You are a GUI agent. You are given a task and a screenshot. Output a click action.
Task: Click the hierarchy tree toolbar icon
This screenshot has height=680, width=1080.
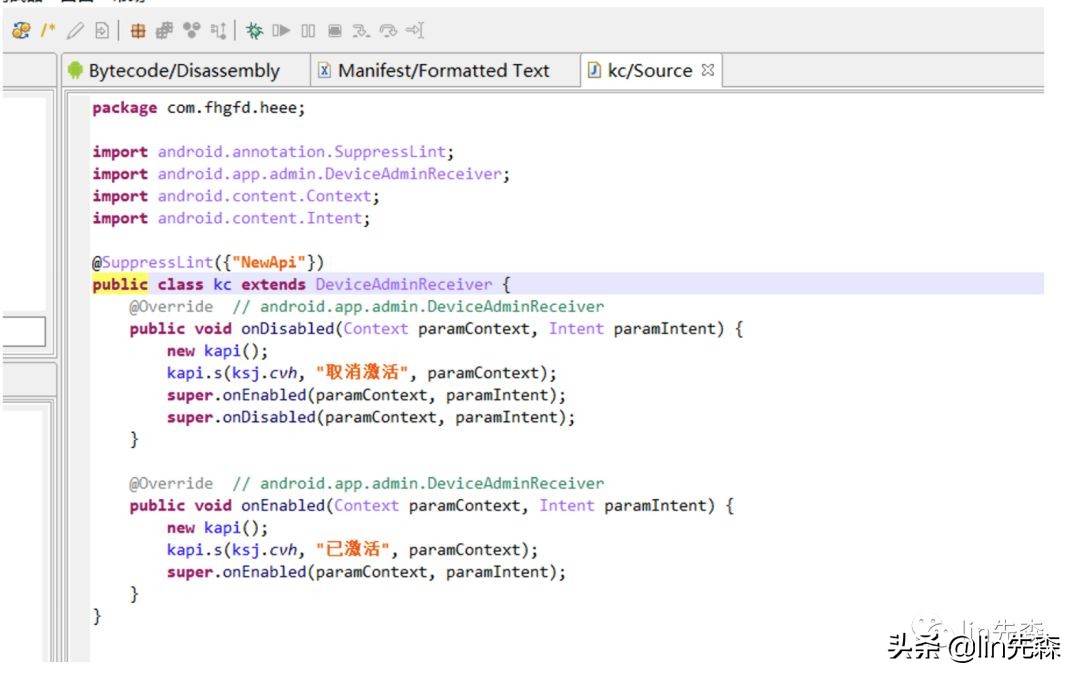218,31
